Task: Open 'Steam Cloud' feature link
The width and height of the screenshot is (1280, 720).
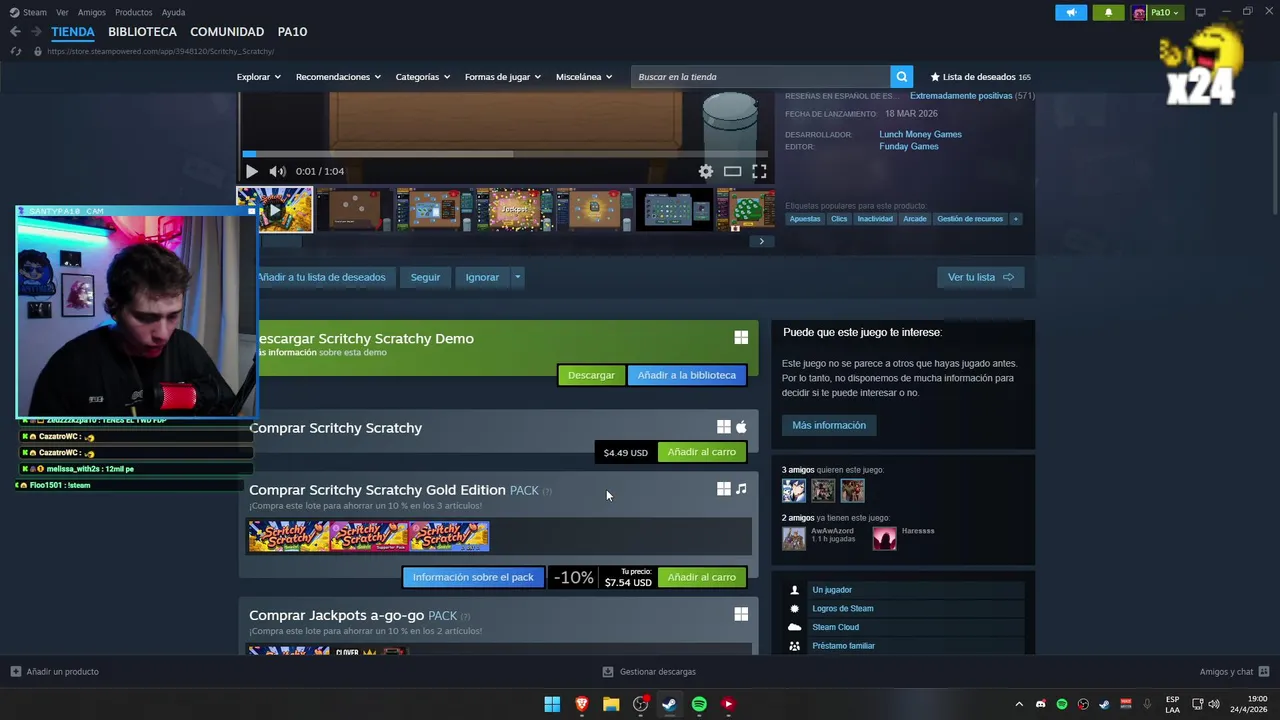Action: click(x=835, y=627)
